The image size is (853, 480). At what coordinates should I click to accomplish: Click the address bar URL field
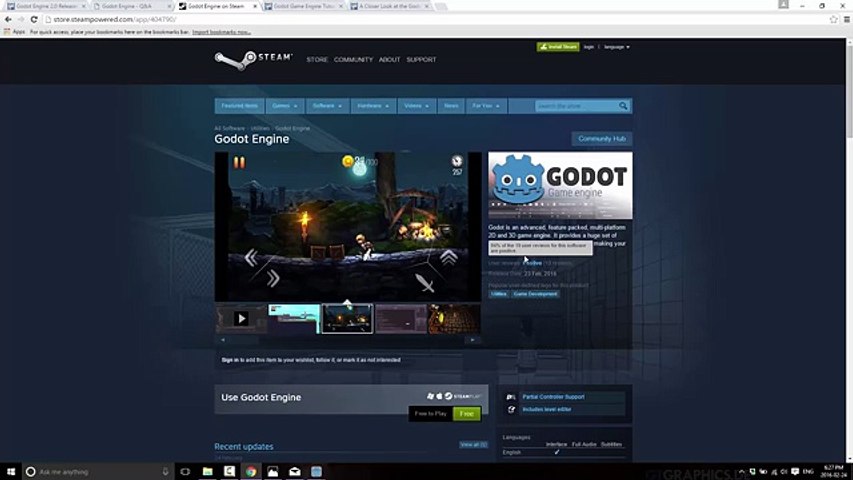[x=435, y=19]
